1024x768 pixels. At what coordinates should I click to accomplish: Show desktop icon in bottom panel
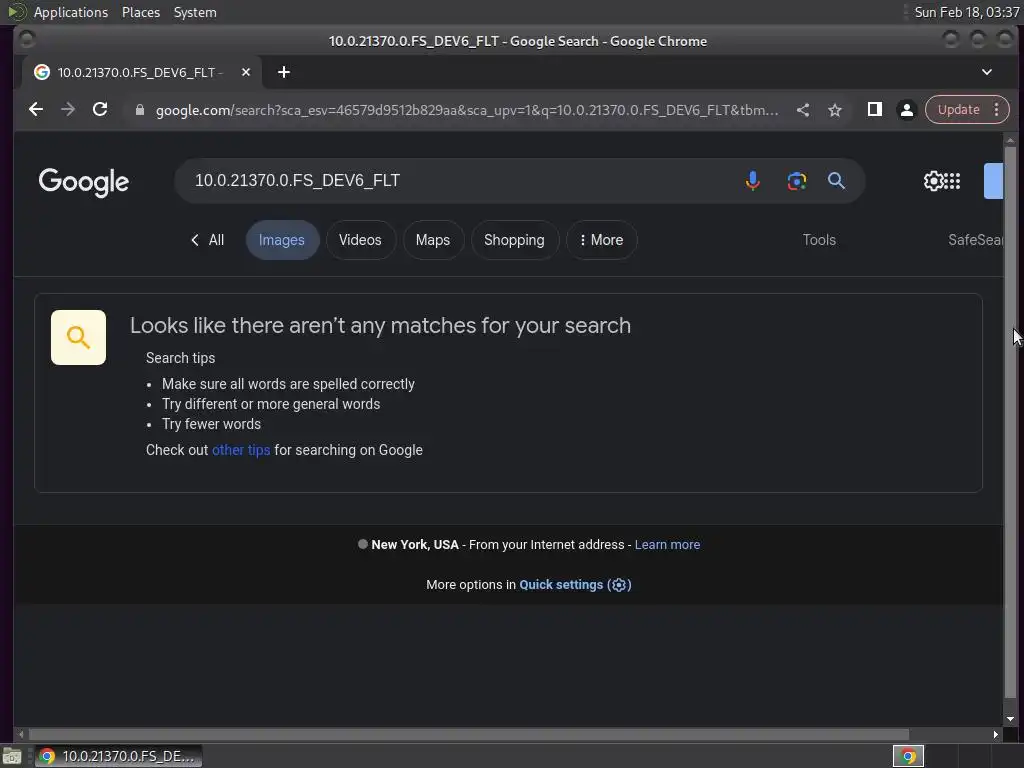(12, 757)
